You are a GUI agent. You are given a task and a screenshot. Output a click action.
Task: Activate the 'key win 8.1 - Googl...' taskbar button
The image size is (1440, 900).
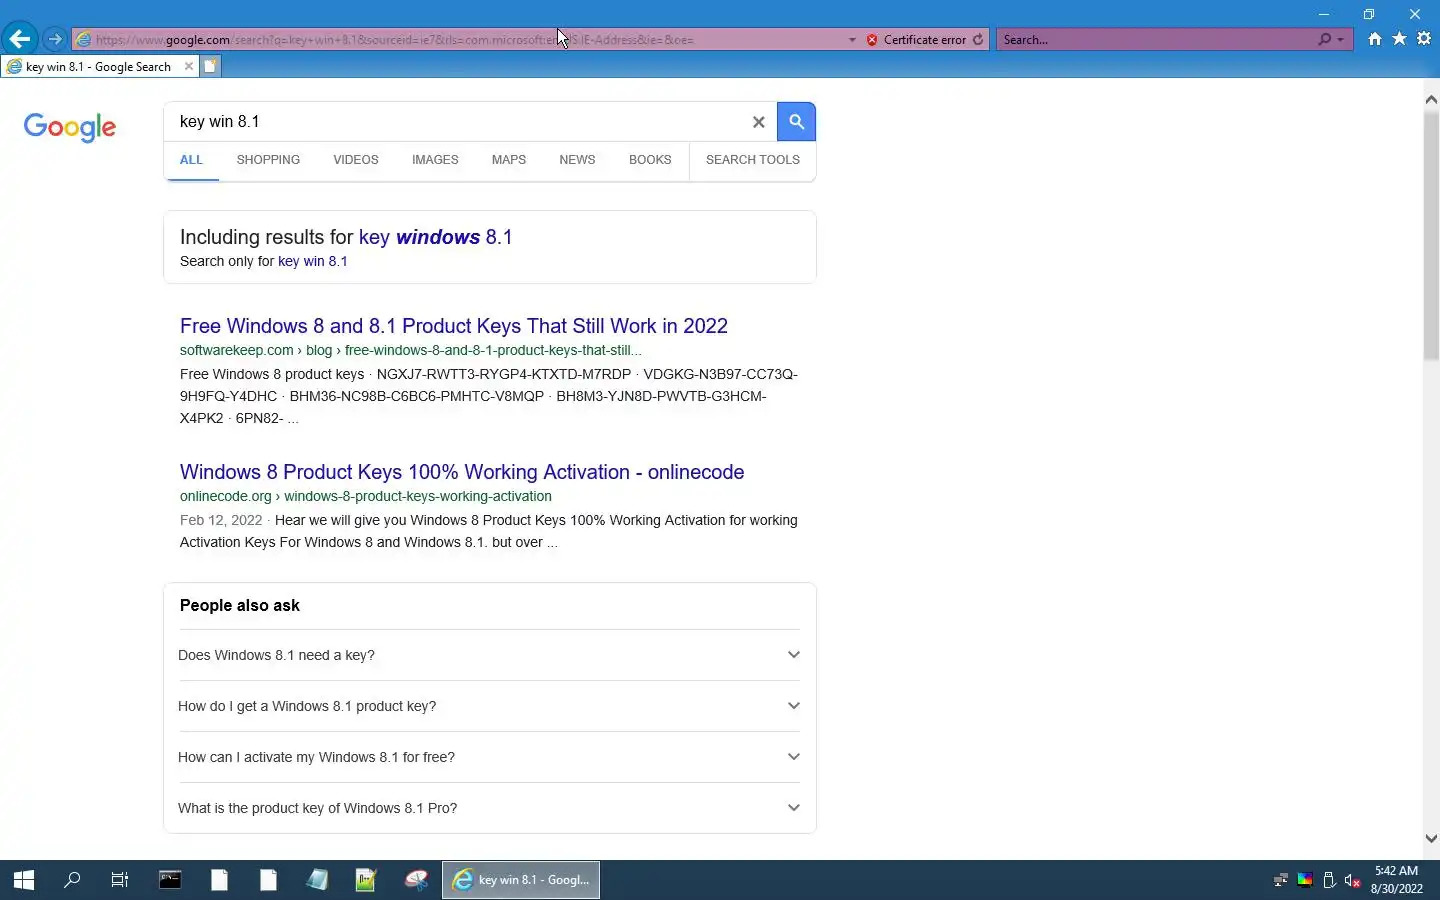coord(521,880)
